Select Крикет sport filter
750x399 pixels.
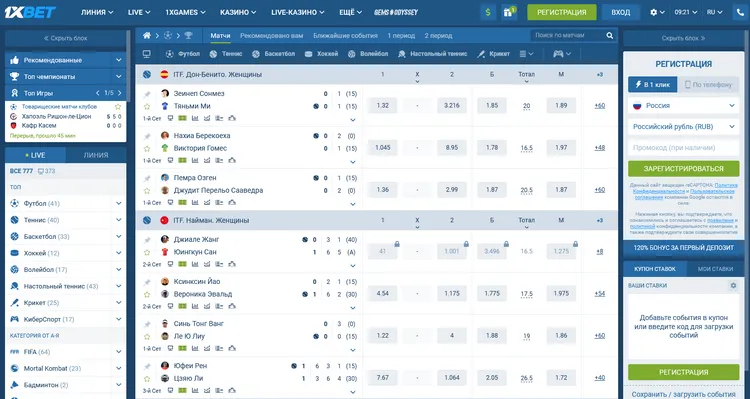pyautogui.click(x=494, y=54)
